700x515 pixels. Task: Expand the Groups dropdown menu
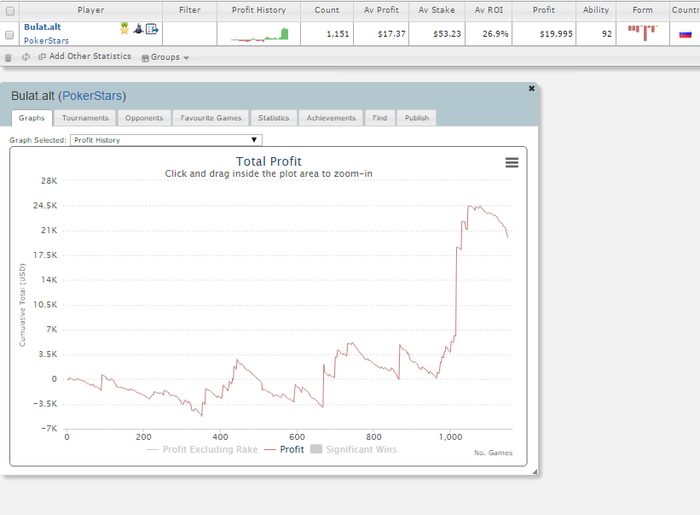tap(165, 57)
